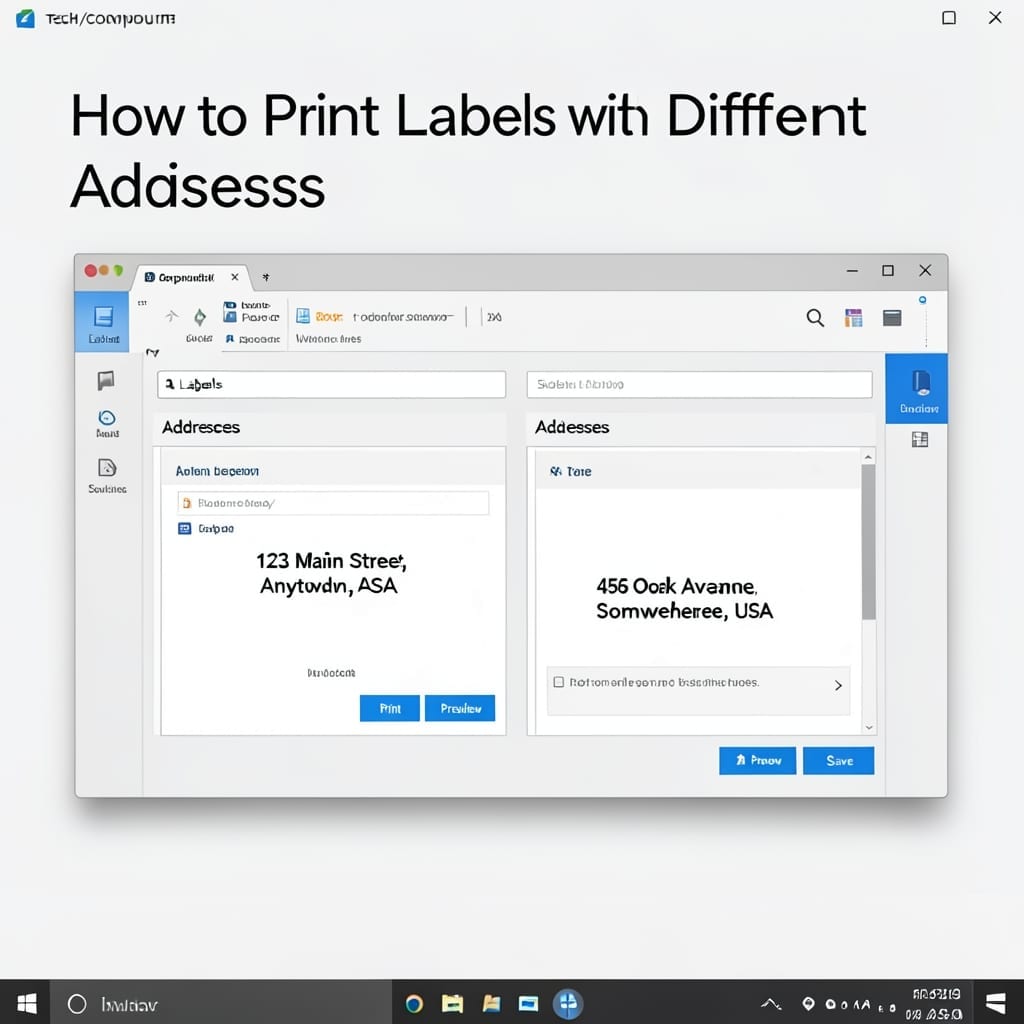Viewport: 1024px width, 1024px height.
Task: Click the Save button
Action: 839,760
